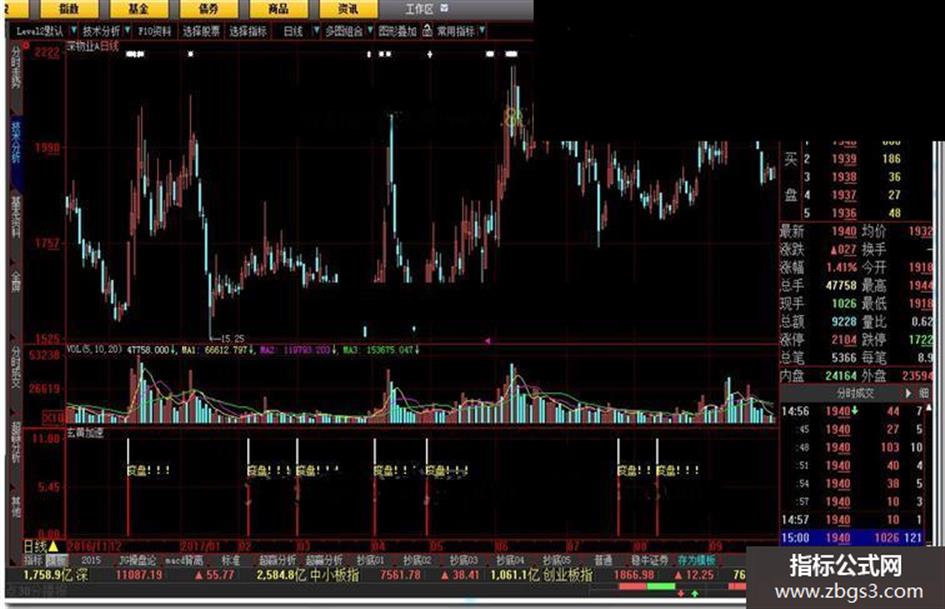Click 多图组合 in toolbar

(344, 31)
